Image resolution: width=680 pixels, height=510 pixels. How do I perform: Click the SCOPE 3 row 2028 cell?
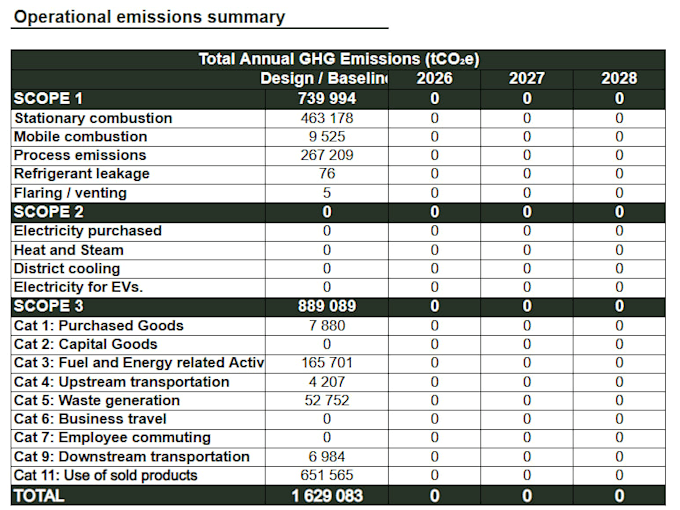click(619, 306)
